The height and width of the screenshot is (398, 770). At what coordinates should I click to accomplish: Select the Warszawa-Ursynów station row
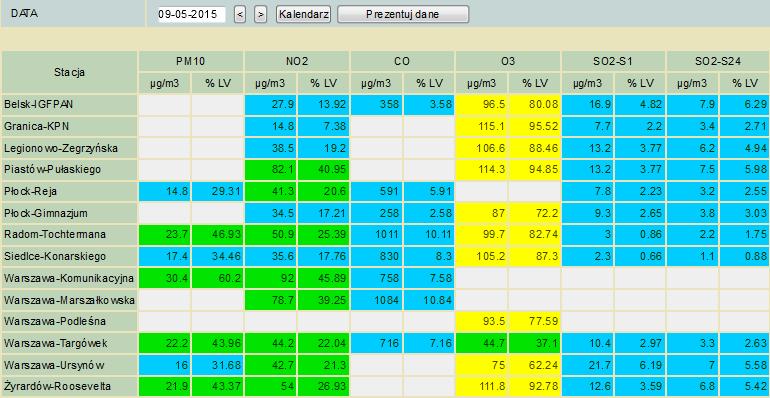coord(69,364)
